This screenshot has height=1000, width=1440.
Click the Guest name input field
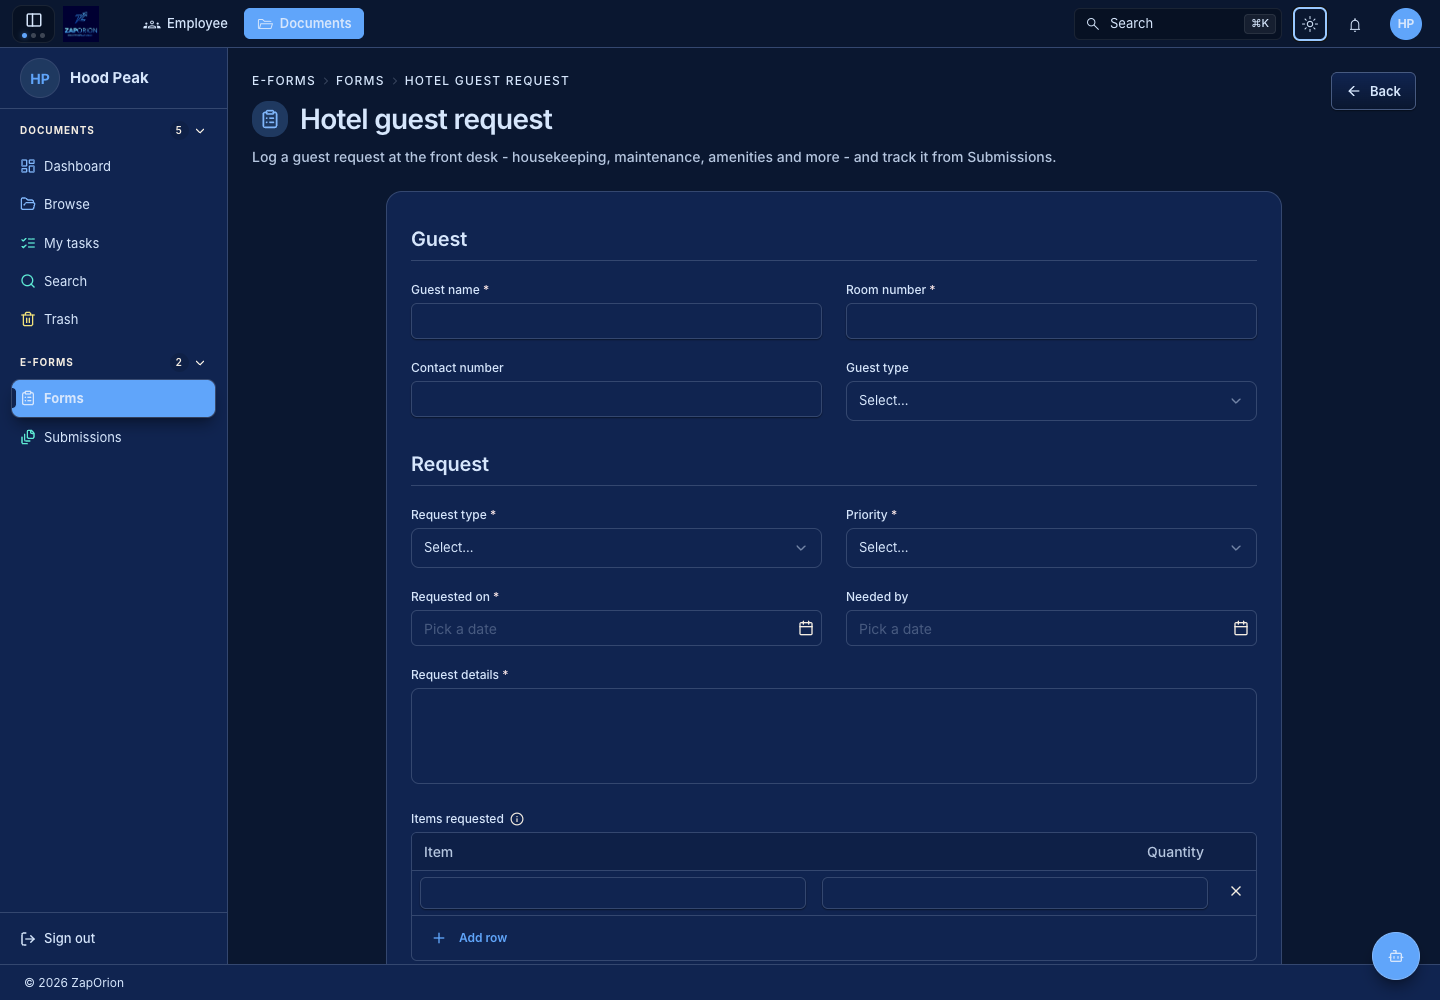(x=616, y=321)
